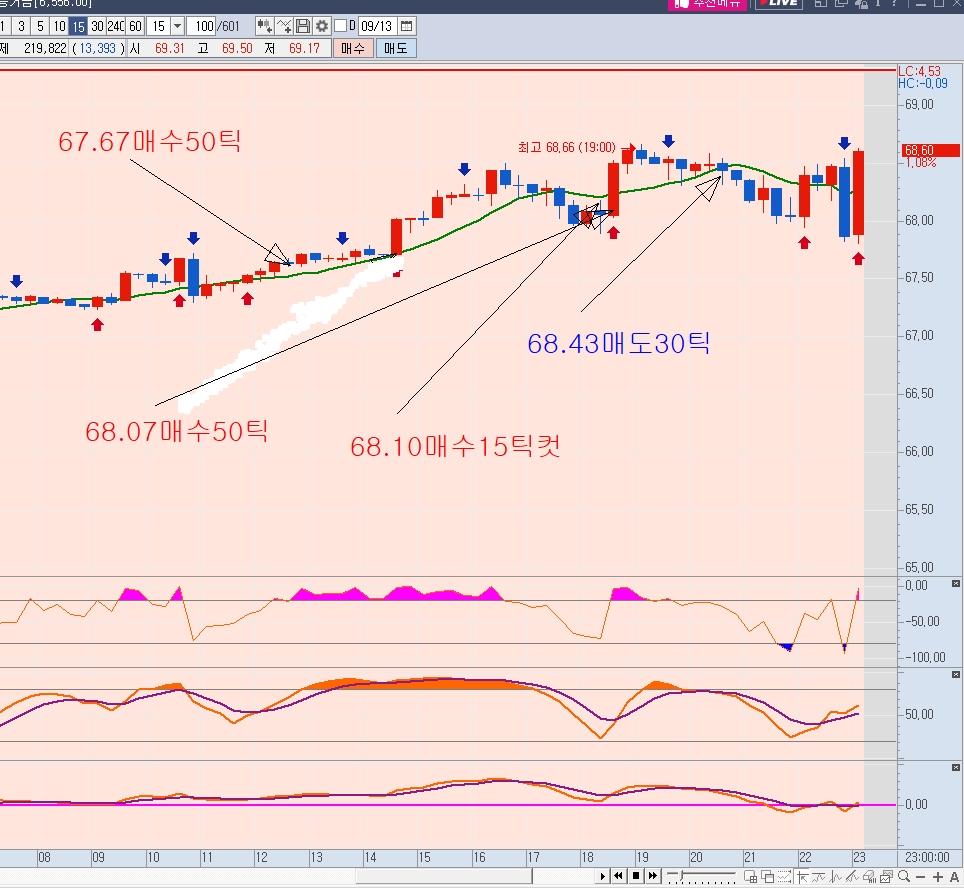Open chart settings gear icon
This screenshot has width=964, height=888.
point(321,26)
